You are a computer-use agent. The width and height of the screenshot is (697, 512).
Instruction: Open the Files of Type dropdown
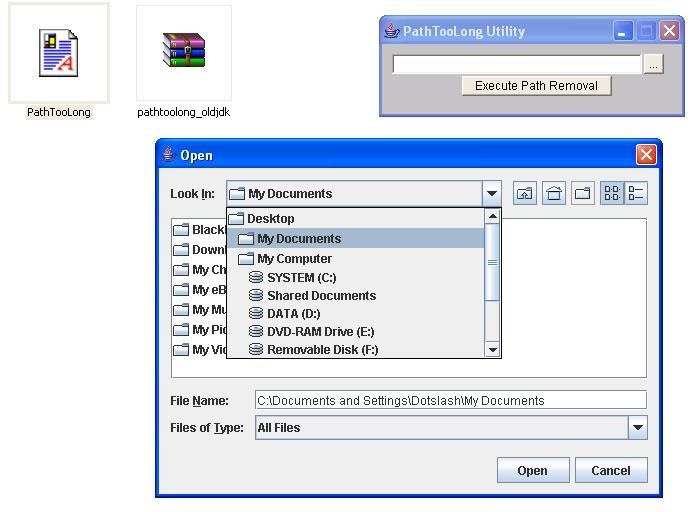pos(638,428)
